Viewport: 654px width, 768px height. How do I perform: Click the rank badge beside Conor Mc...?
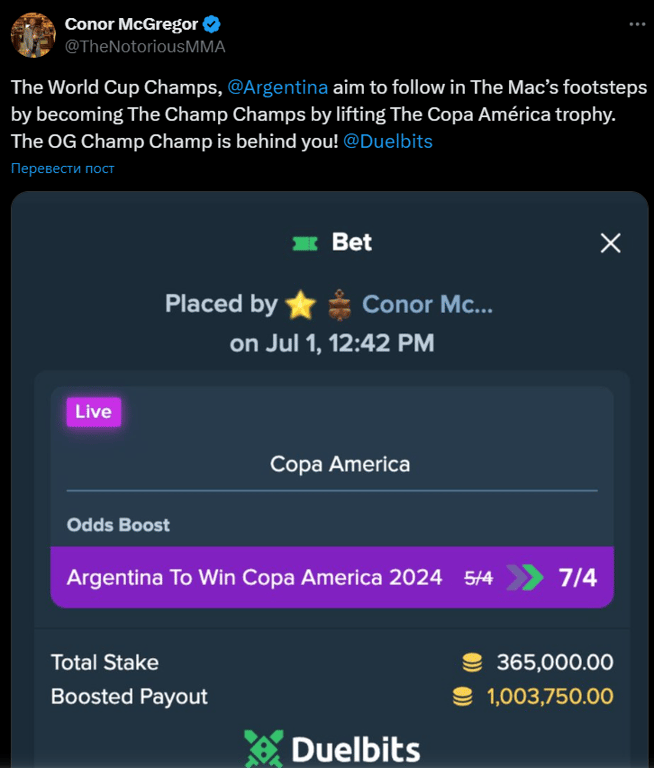click(340, 304)
